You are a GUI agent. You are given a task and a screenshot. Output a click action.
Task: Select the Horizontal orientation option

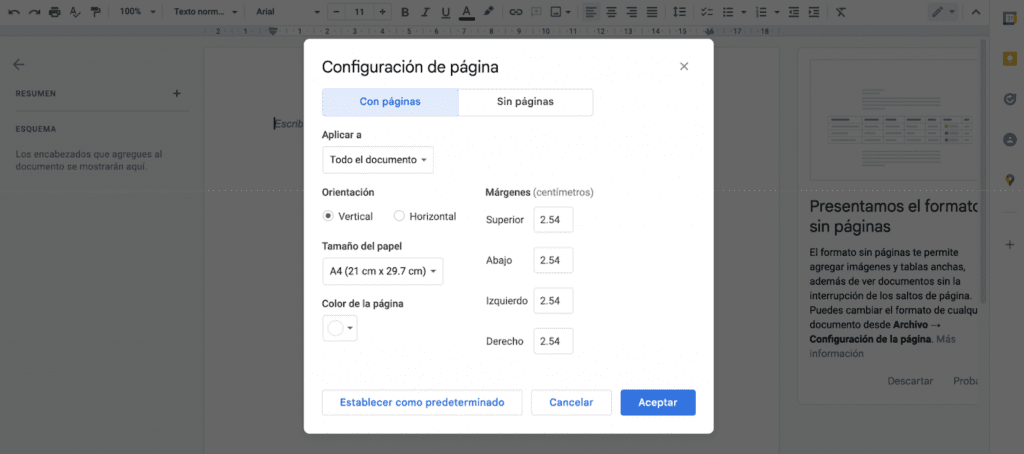pyautogui.click(x=399, y=216)
